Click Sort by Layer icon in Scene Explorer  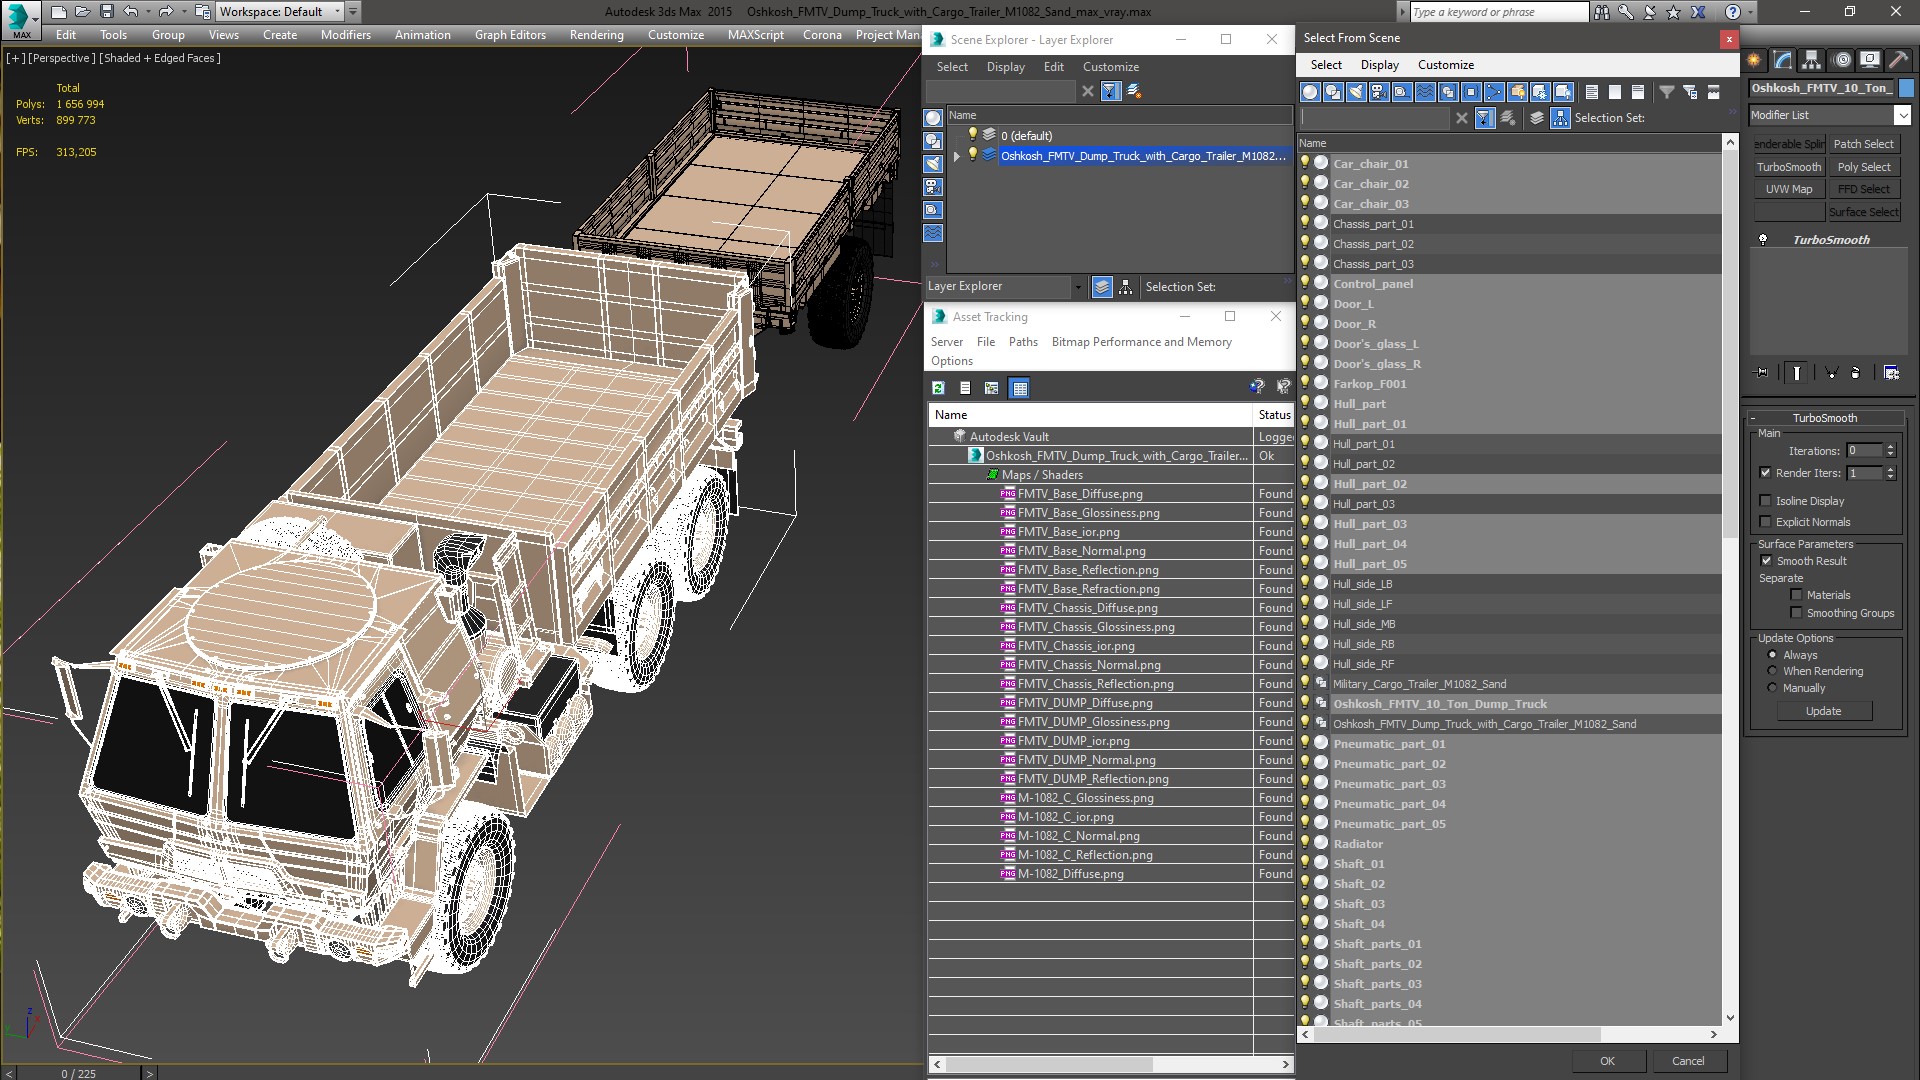(1102, 287)
